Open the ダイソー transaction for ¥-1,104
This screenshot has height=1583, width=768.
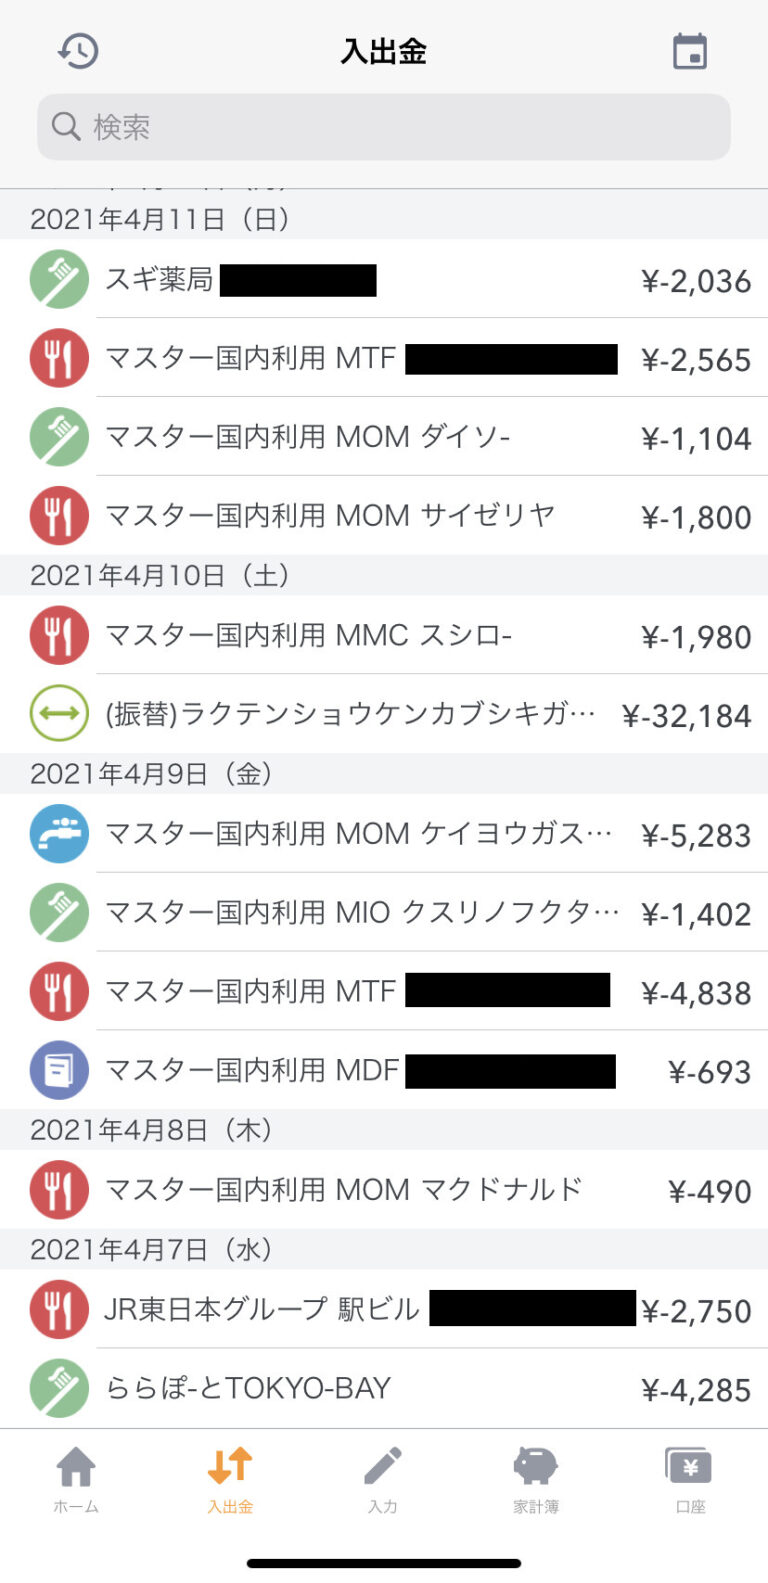pos(420,437)
